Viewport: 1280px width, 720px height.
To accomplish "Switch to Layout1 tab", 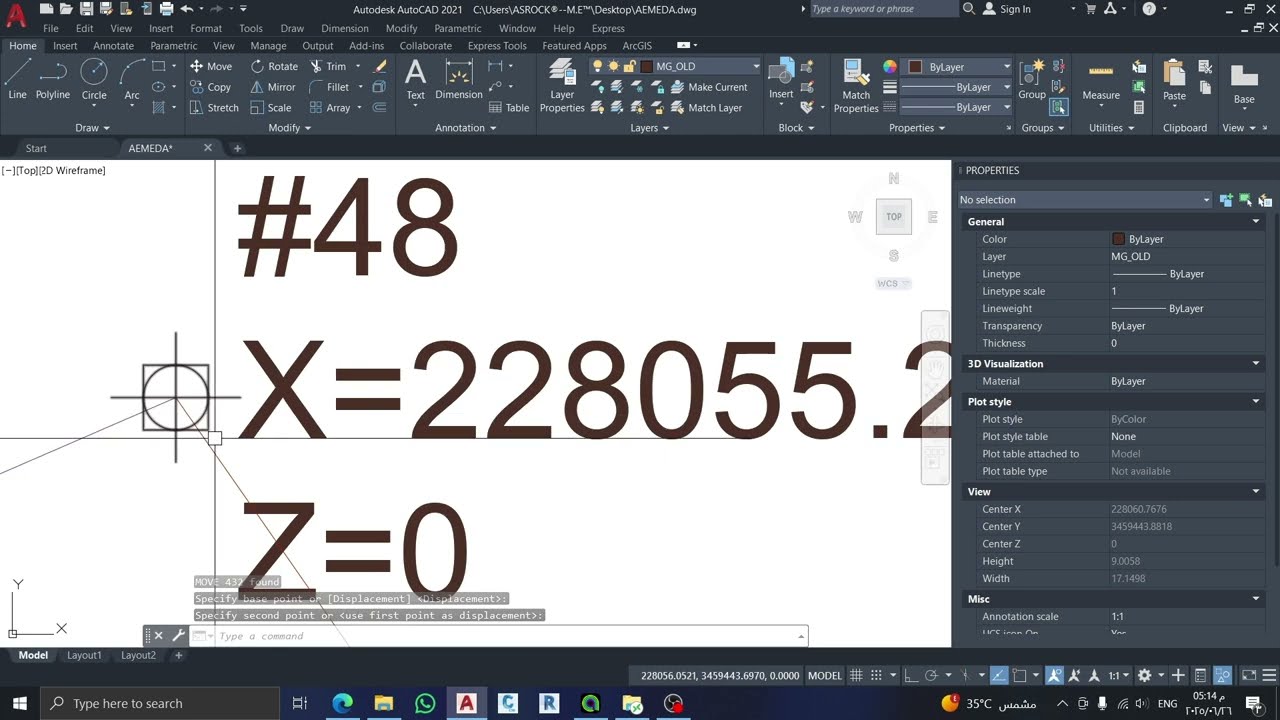I will click(x=84, y=656).
